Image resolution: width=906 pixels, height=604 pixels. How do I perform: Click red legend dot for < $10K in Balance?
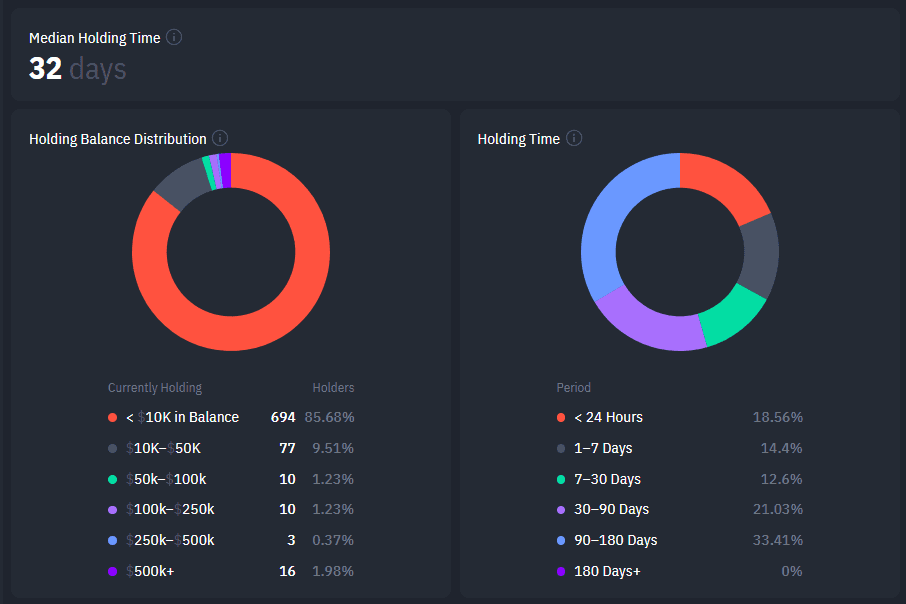tap(112, 417)
